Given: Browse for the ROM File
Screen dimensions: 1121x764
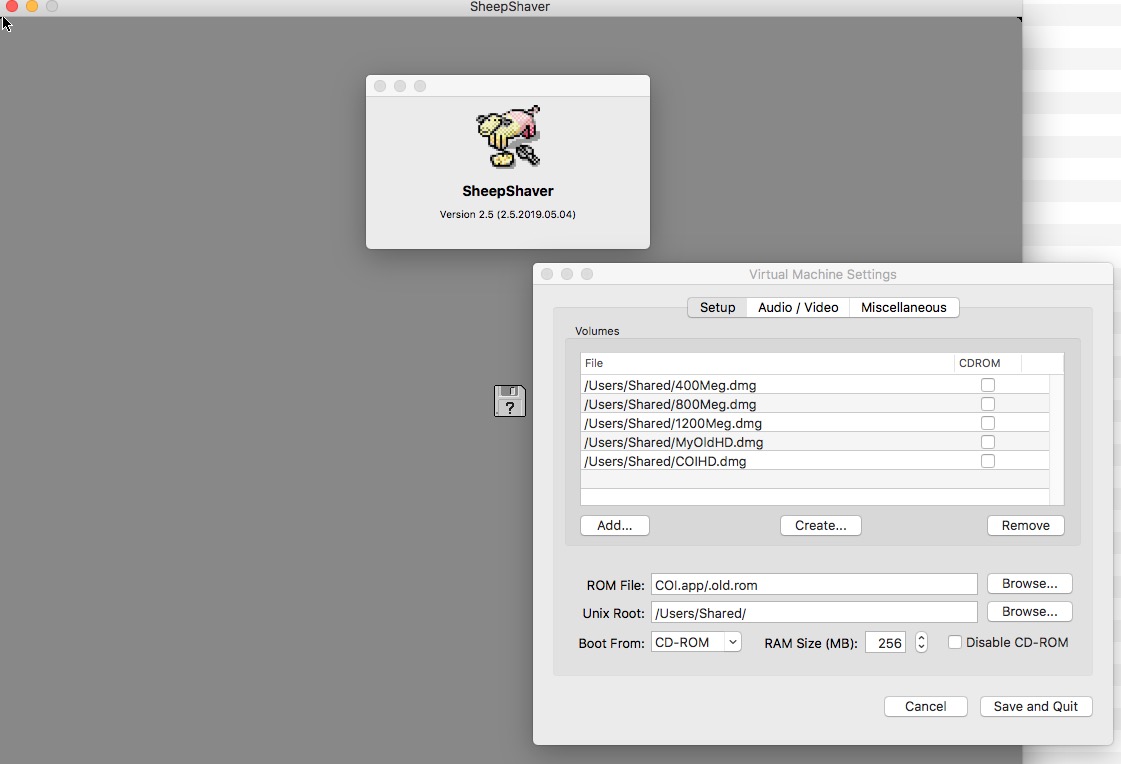Looking at the screenshot, I should click(1029, 584).
